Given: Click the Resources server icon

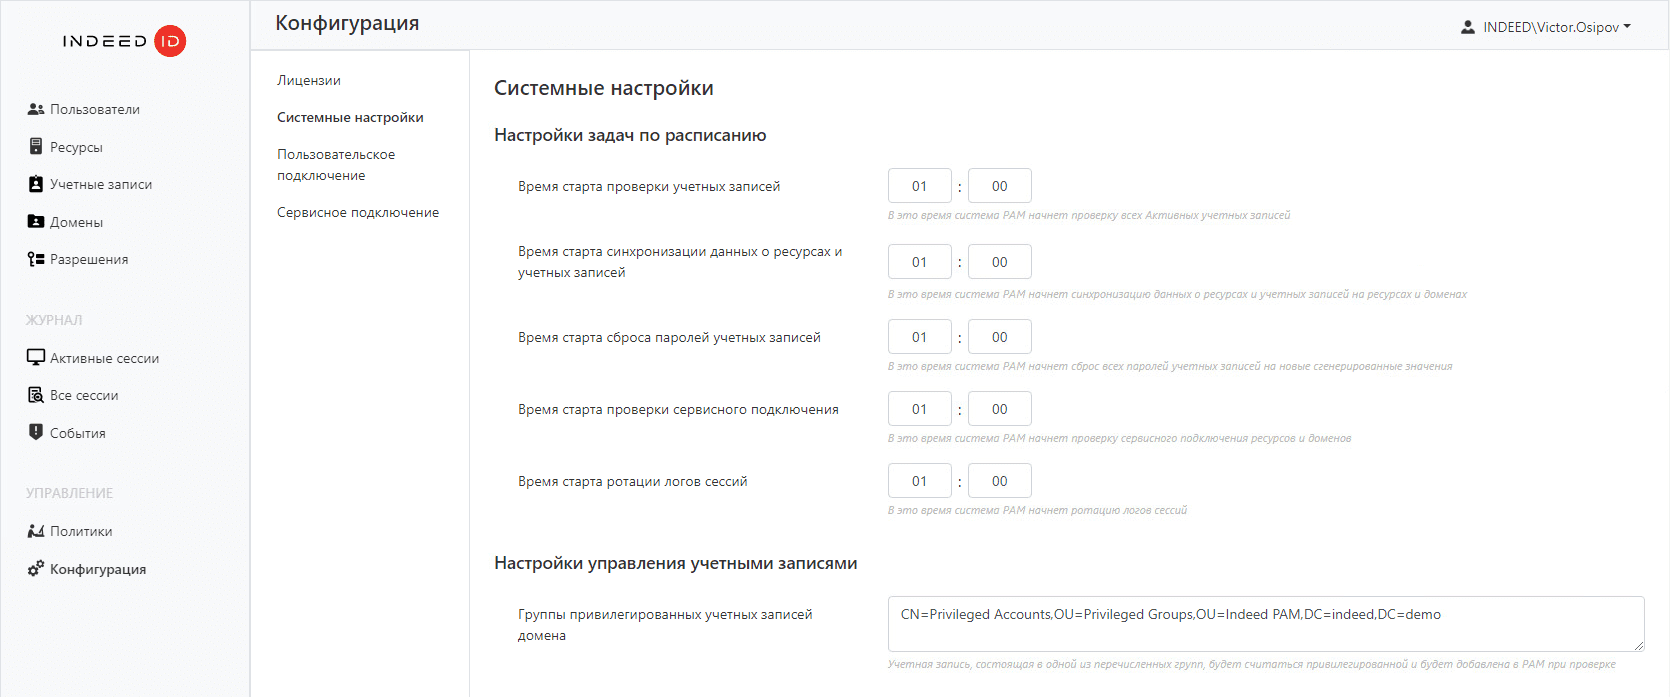Looking at the screenshot, I should [36, 147].
